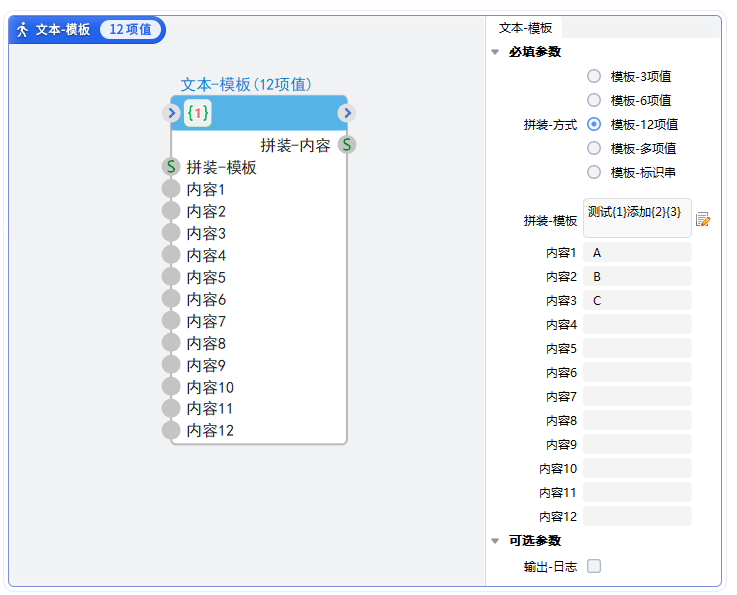Collapse the 必填参数 section
Viewport: 737px width, 595px height.
pyautogui.click(x=495, y=52)
